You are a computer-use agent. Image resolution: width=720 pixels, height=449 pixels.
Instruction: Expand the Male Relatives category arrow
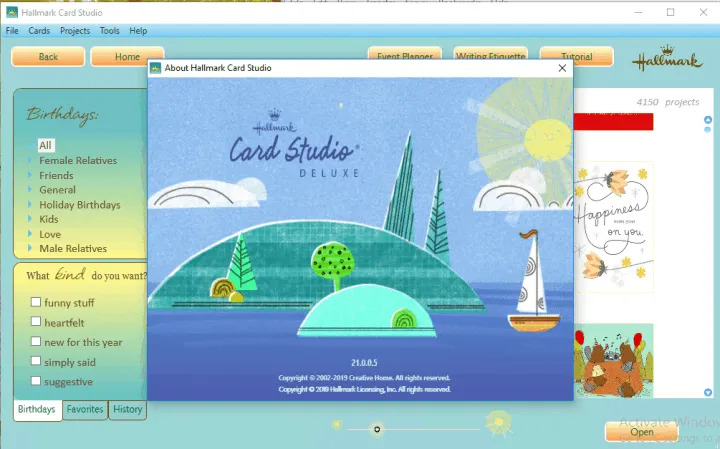[30, 248]
